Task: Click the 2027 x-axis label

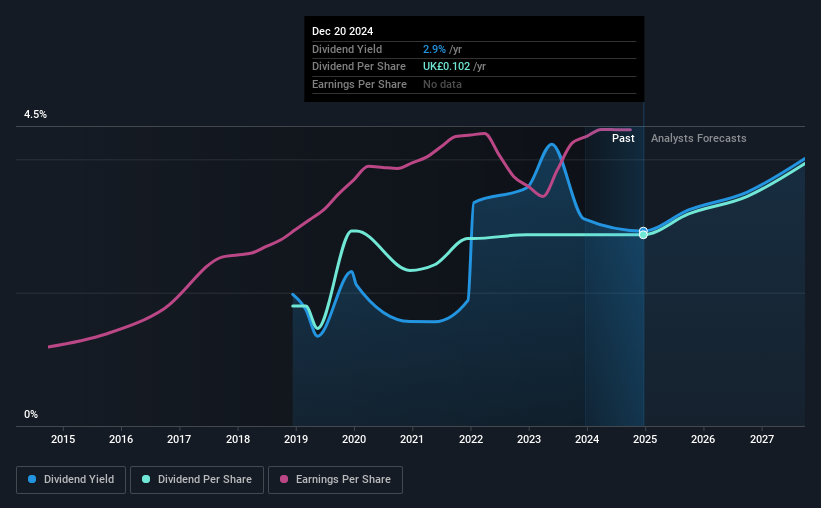Action: pyautogui.click(x=762, y=439)
